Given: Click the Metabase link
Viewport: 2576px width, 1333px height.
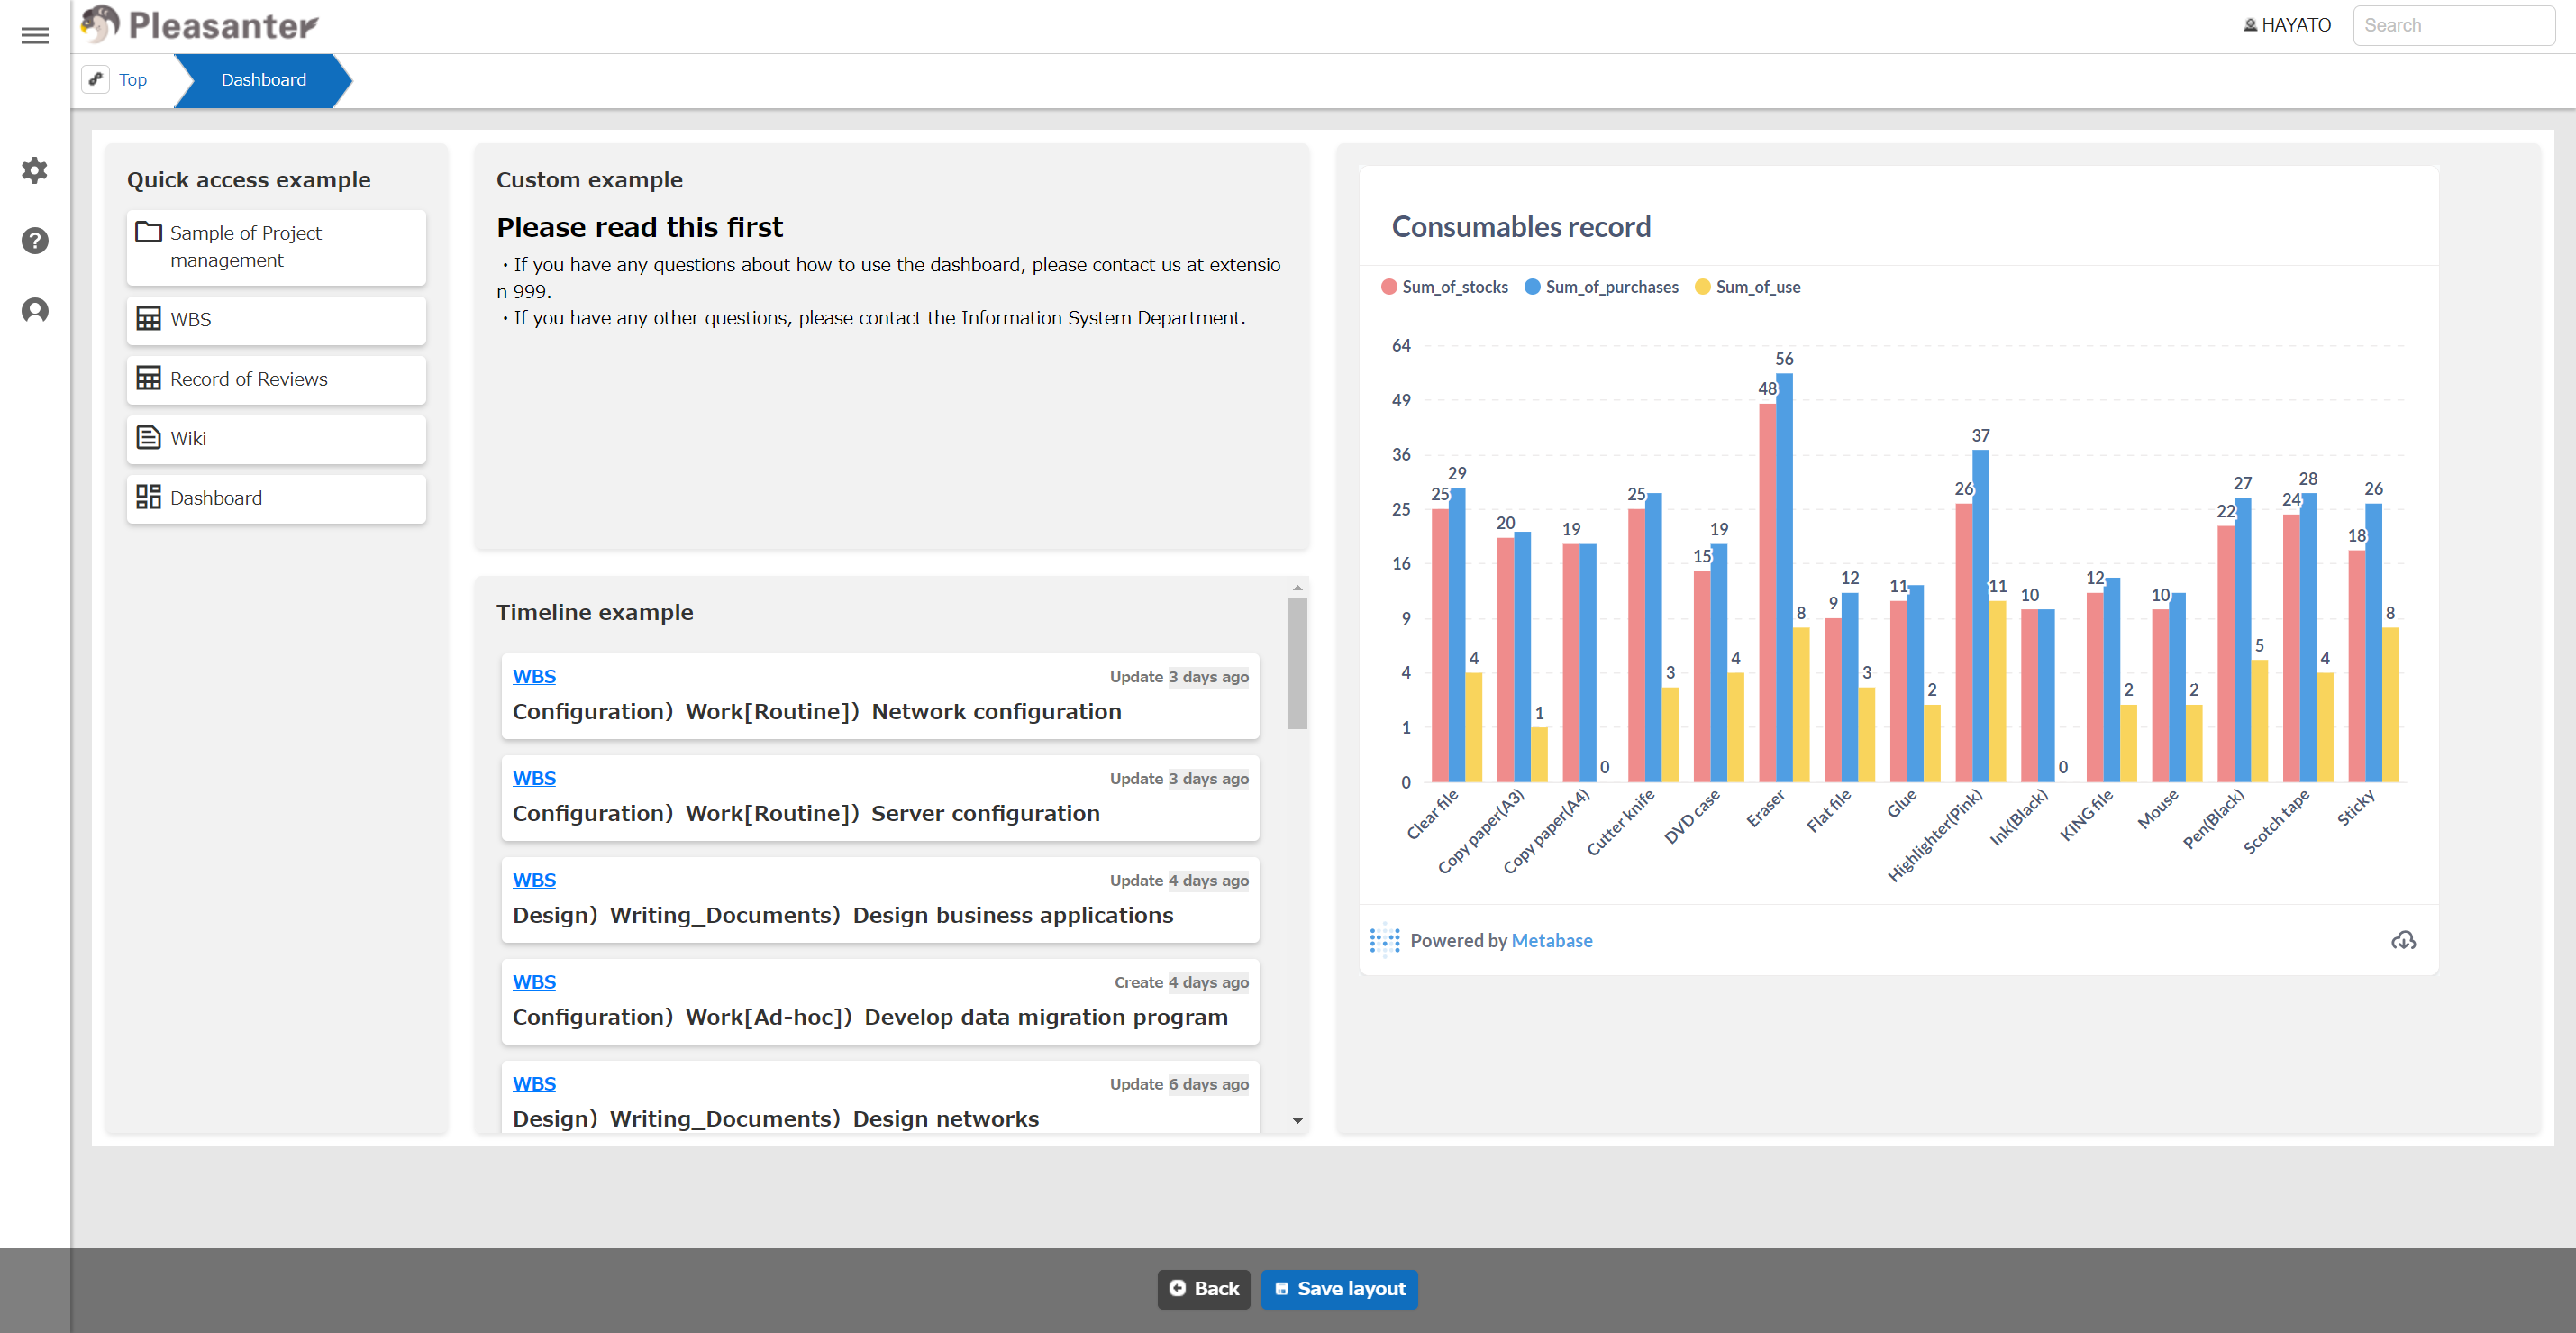Looking at the screenshot, I should (1551, 941).
